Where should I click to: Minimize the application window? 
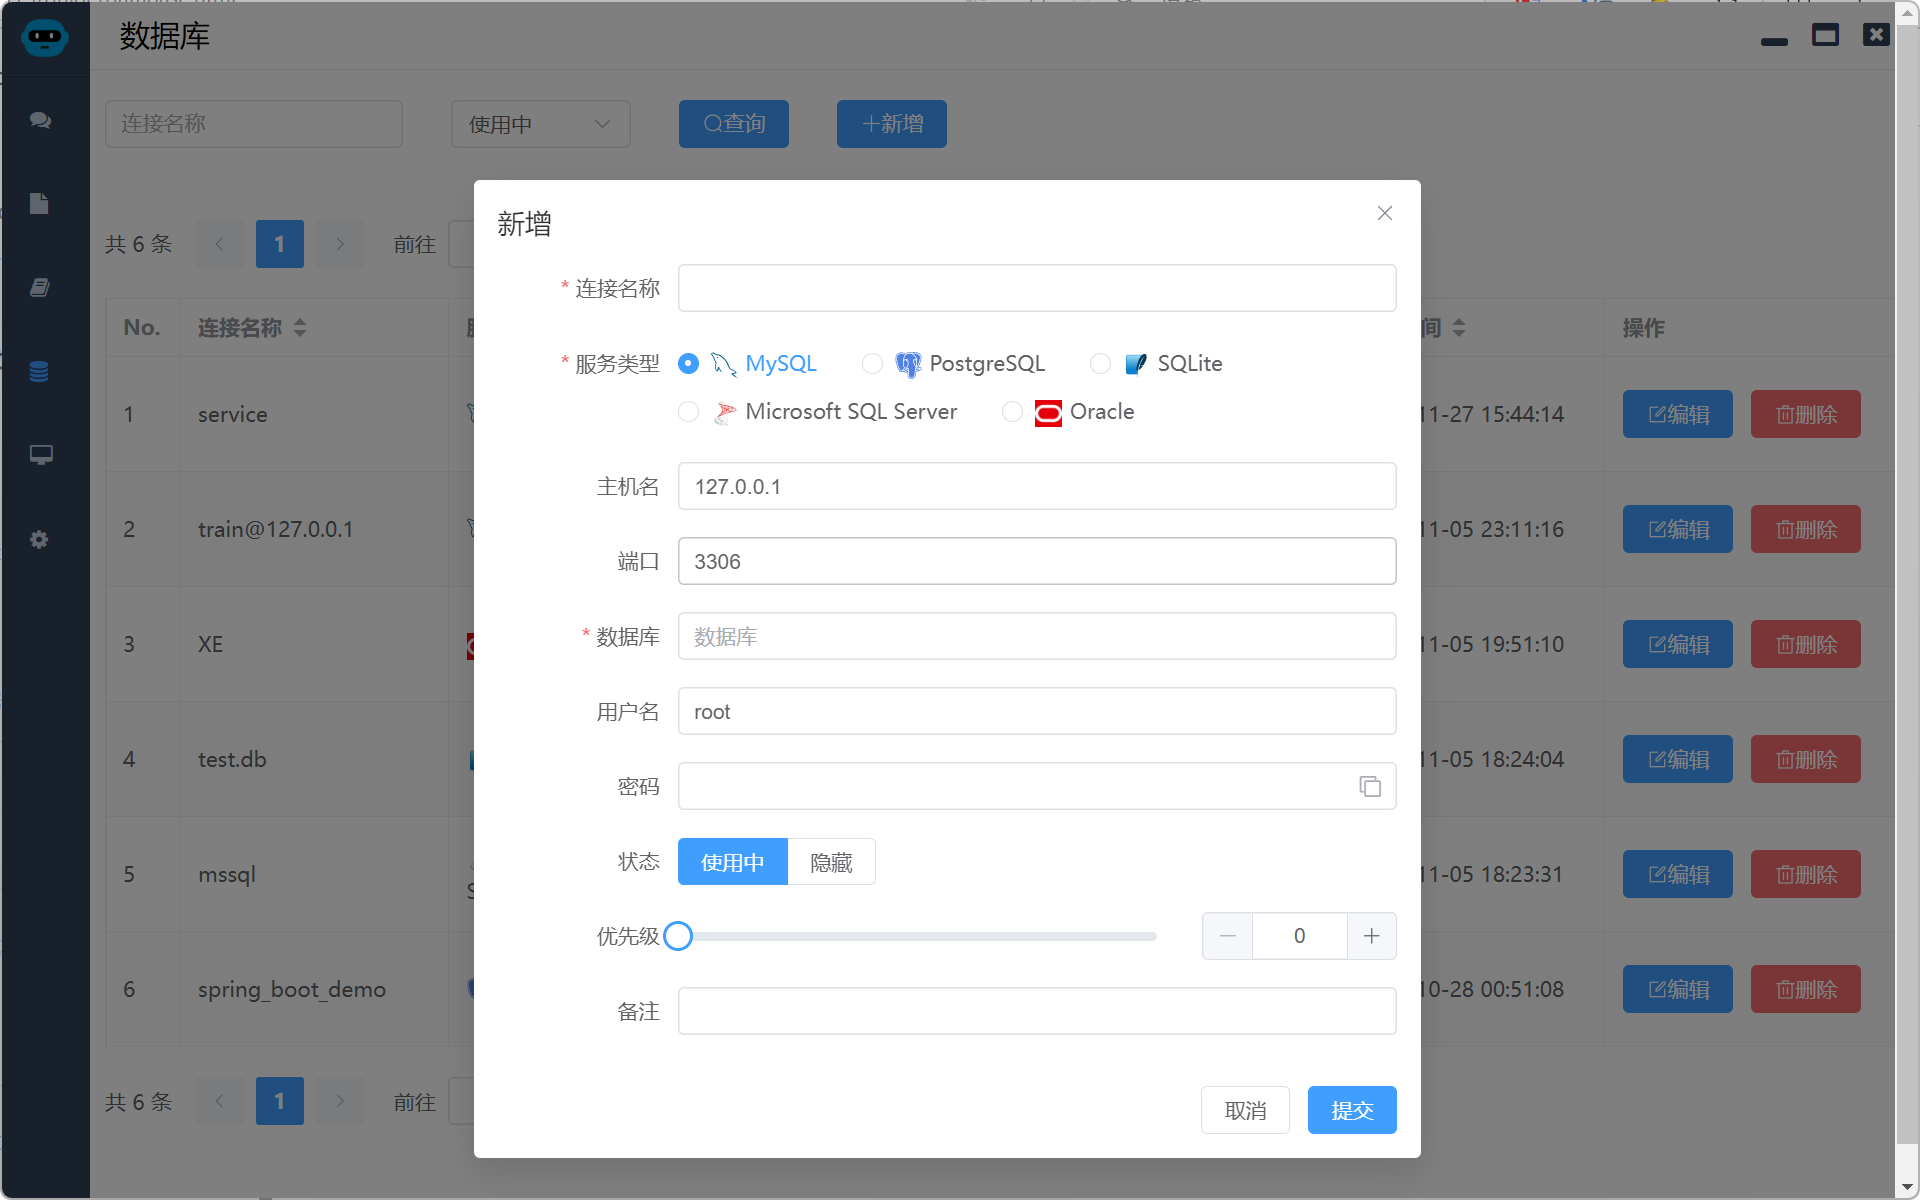(x=1775, y=40)
